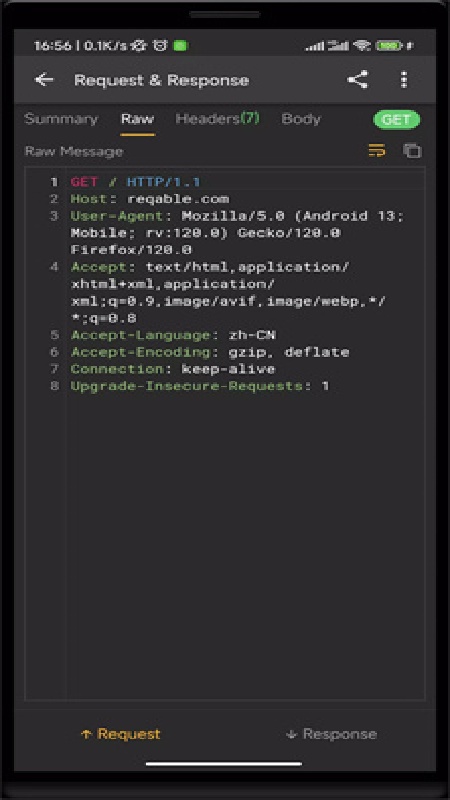
Task: Click the Host: reqable.com line
Action: 150,199
